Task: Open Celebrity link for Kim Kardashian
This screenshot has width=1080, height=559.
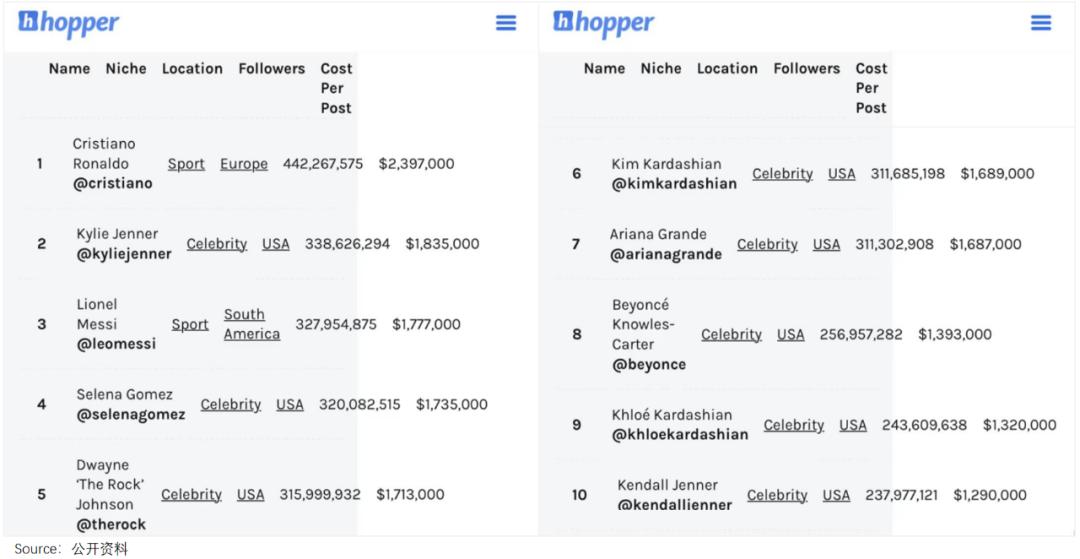Action: 782,173
